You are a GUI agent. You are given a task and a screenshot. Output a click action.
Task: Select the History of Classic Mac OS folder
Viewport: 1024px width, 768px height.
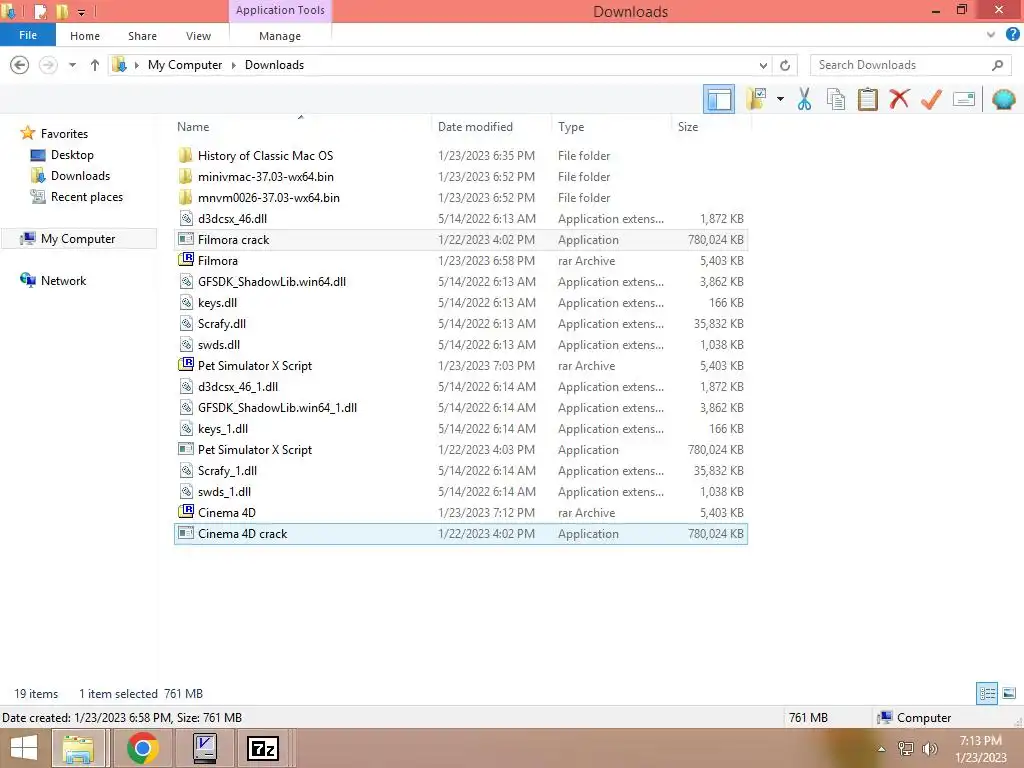pos(460,155)
